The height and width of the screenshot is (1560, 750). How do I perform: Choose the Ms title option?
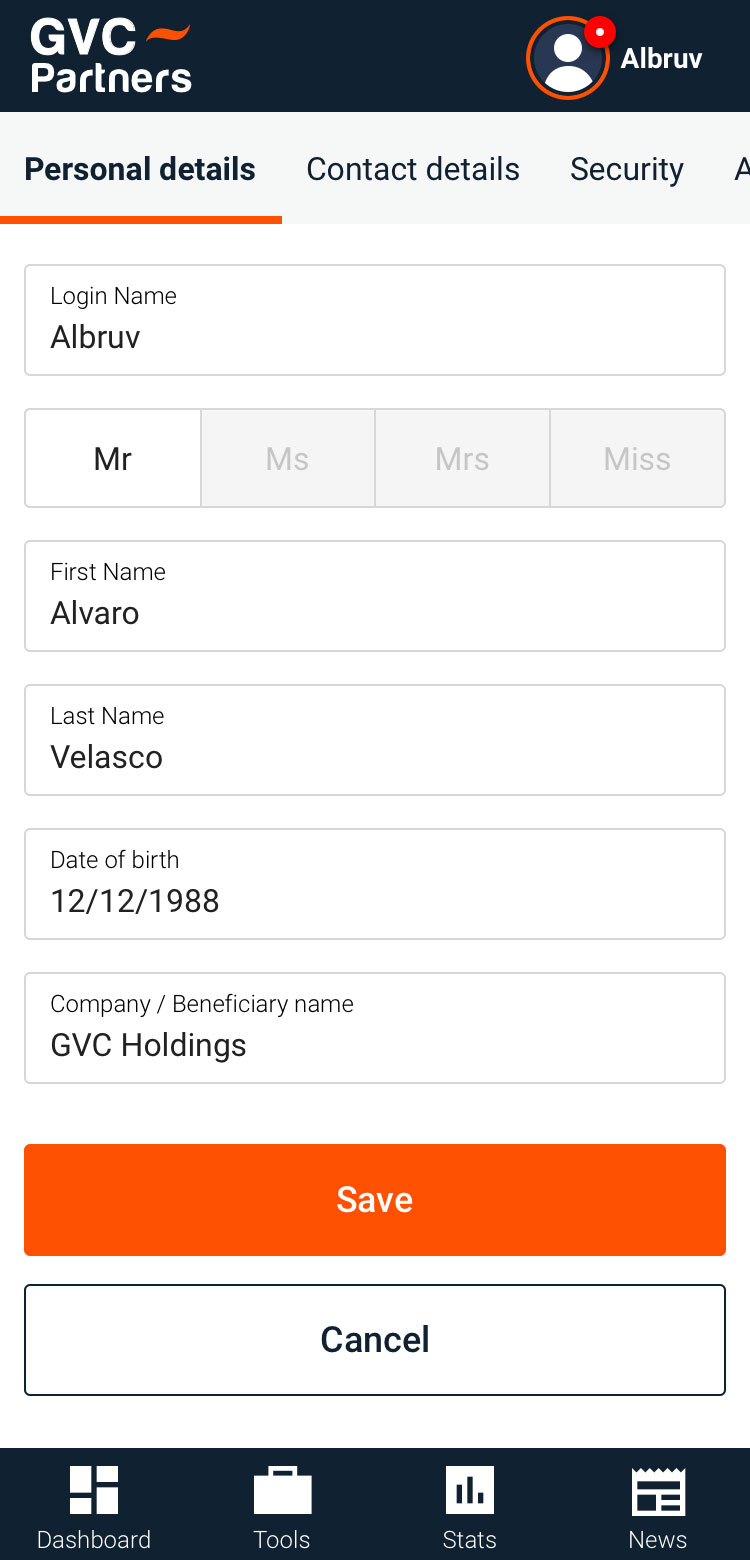tap(288, 459)
